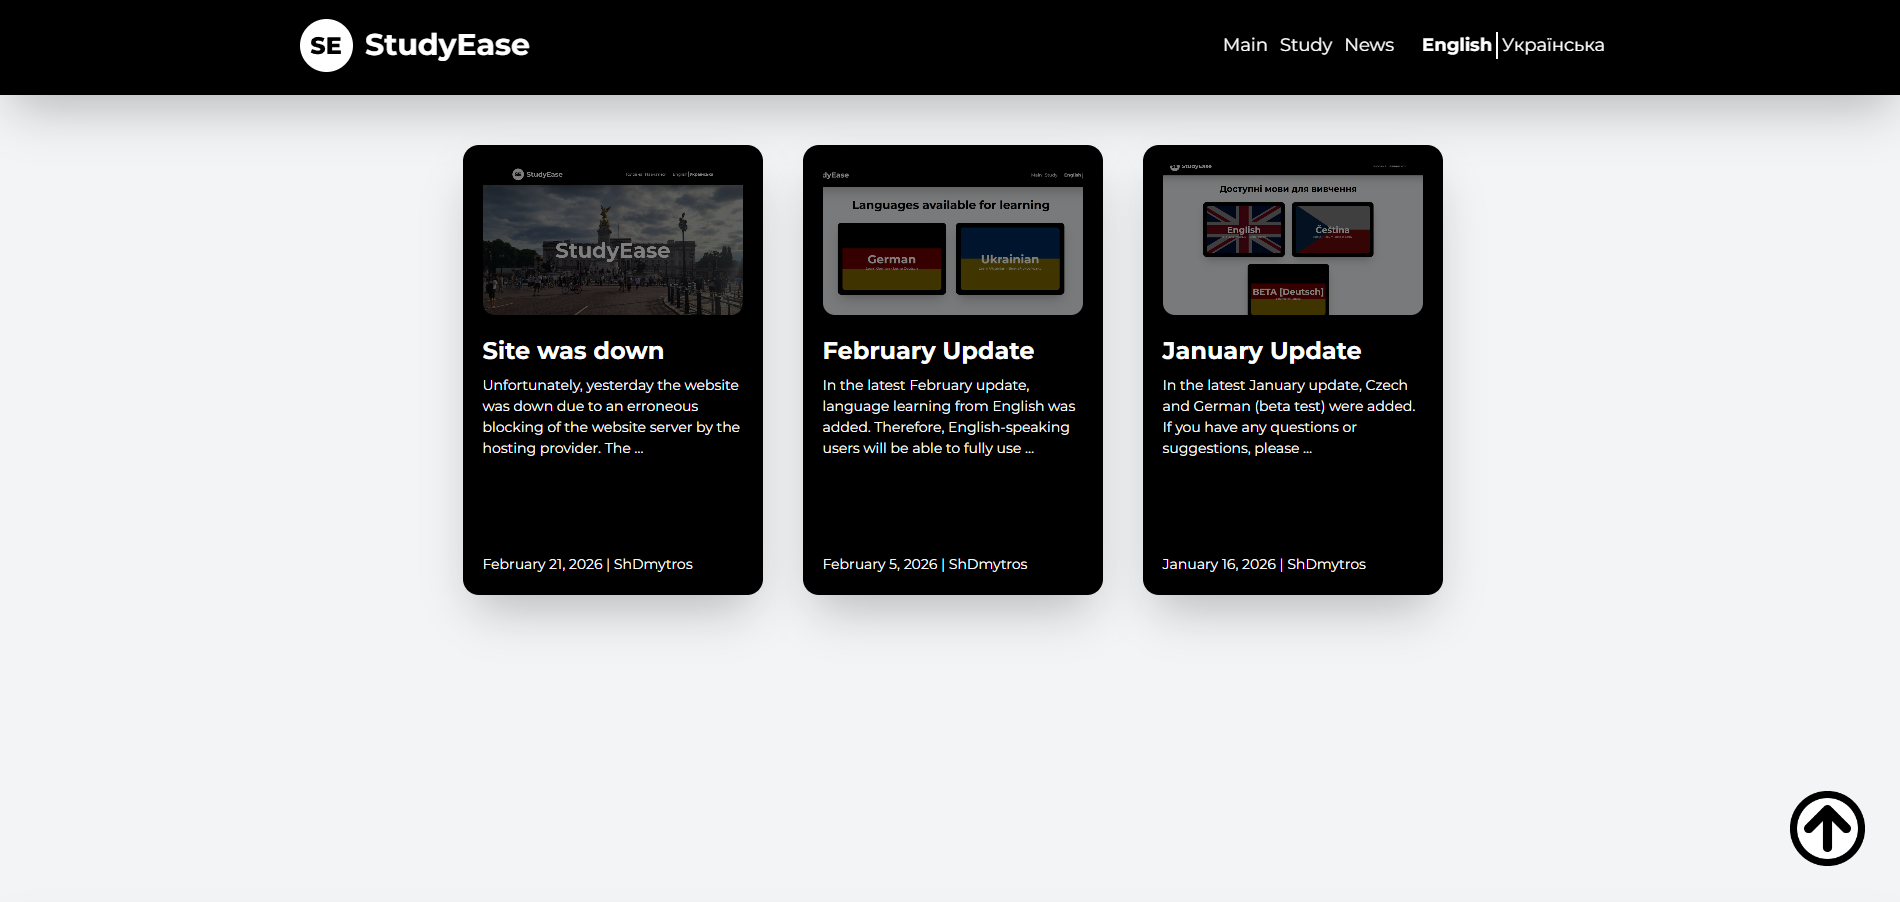Click the StudyEase brand name text
The width and height of the screenshot is (1900, 902).
coord(446,45)
